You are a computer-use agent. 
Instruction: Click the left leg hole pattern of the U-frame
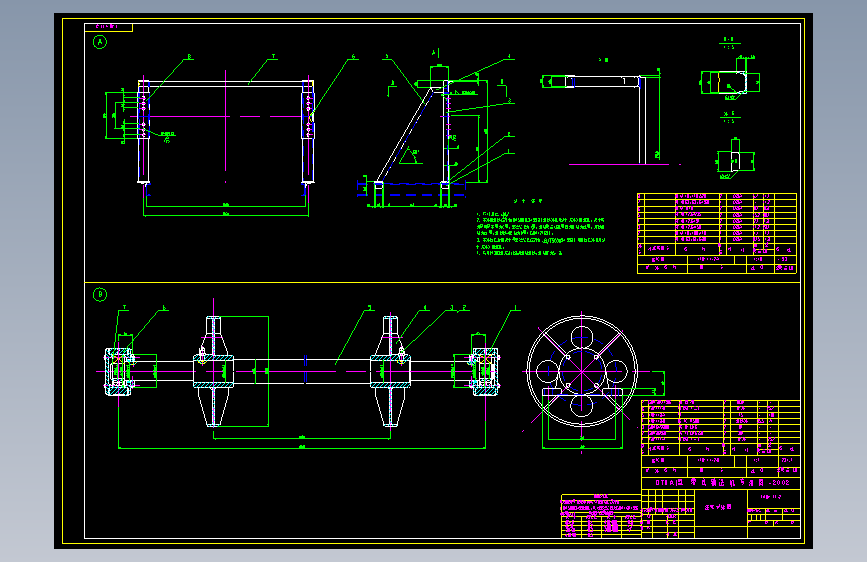pyautogui.click(x=143, y=117)
